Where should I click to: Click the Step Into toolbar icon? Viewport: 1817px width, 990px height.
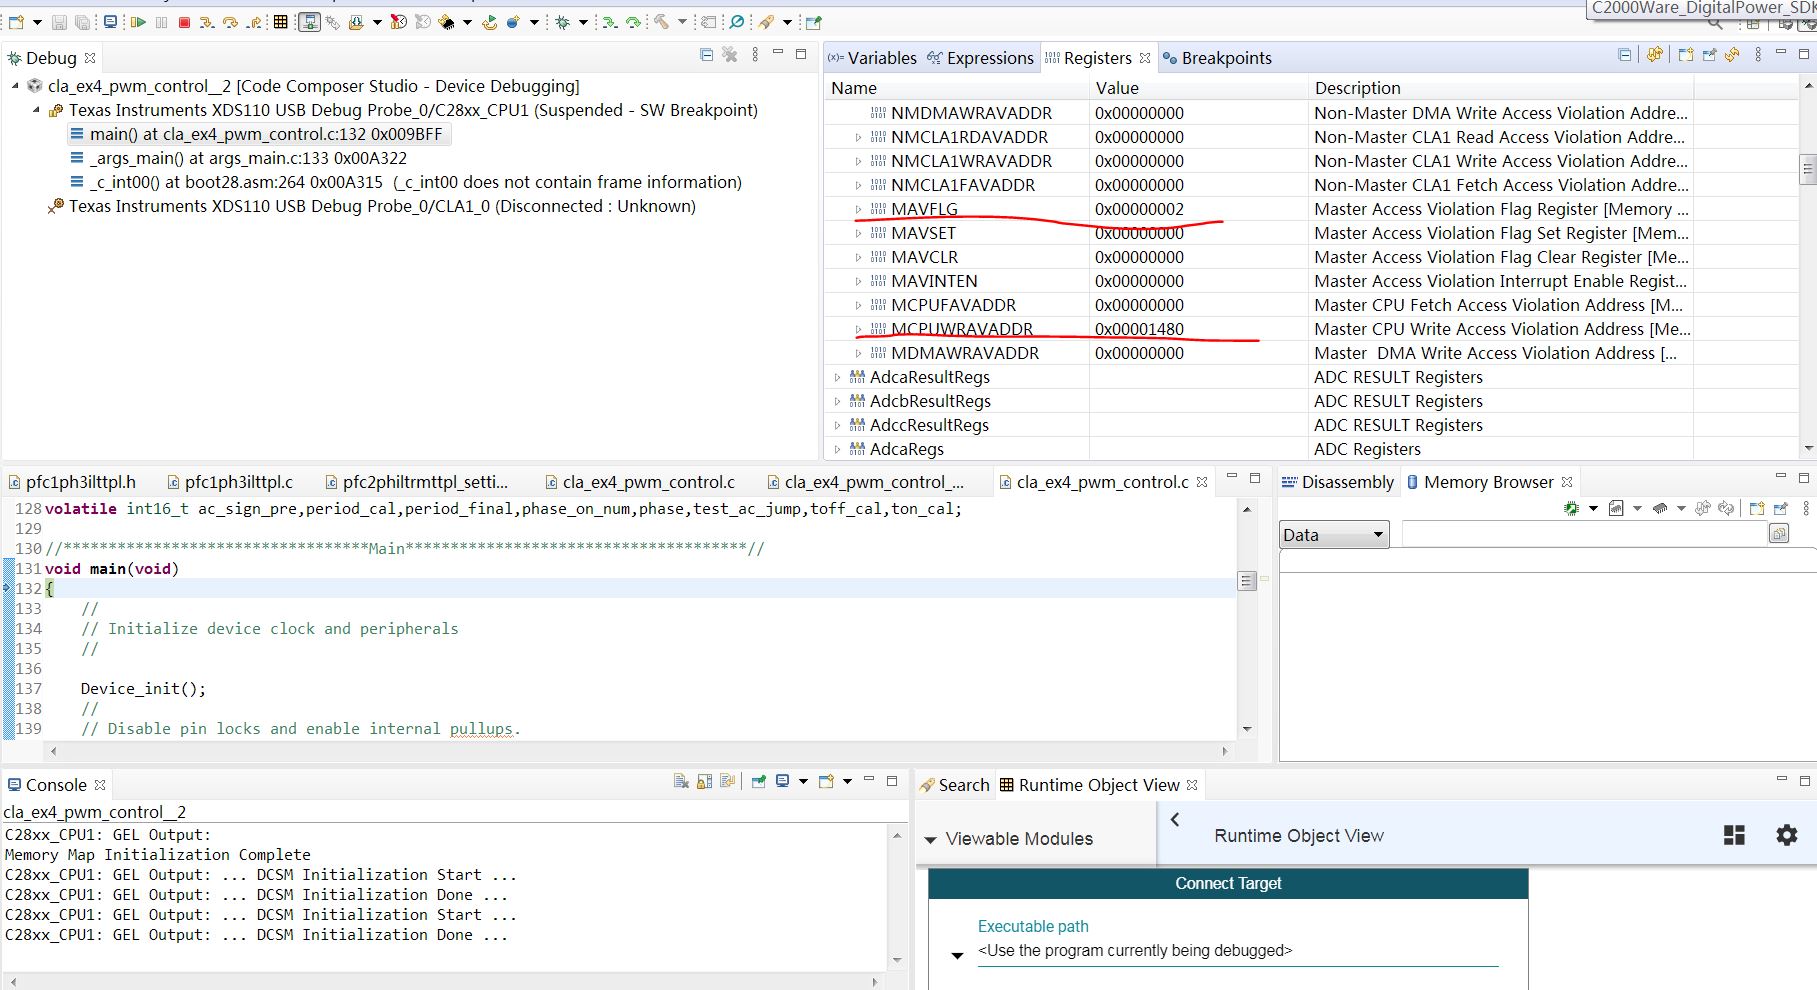[207, 22]
